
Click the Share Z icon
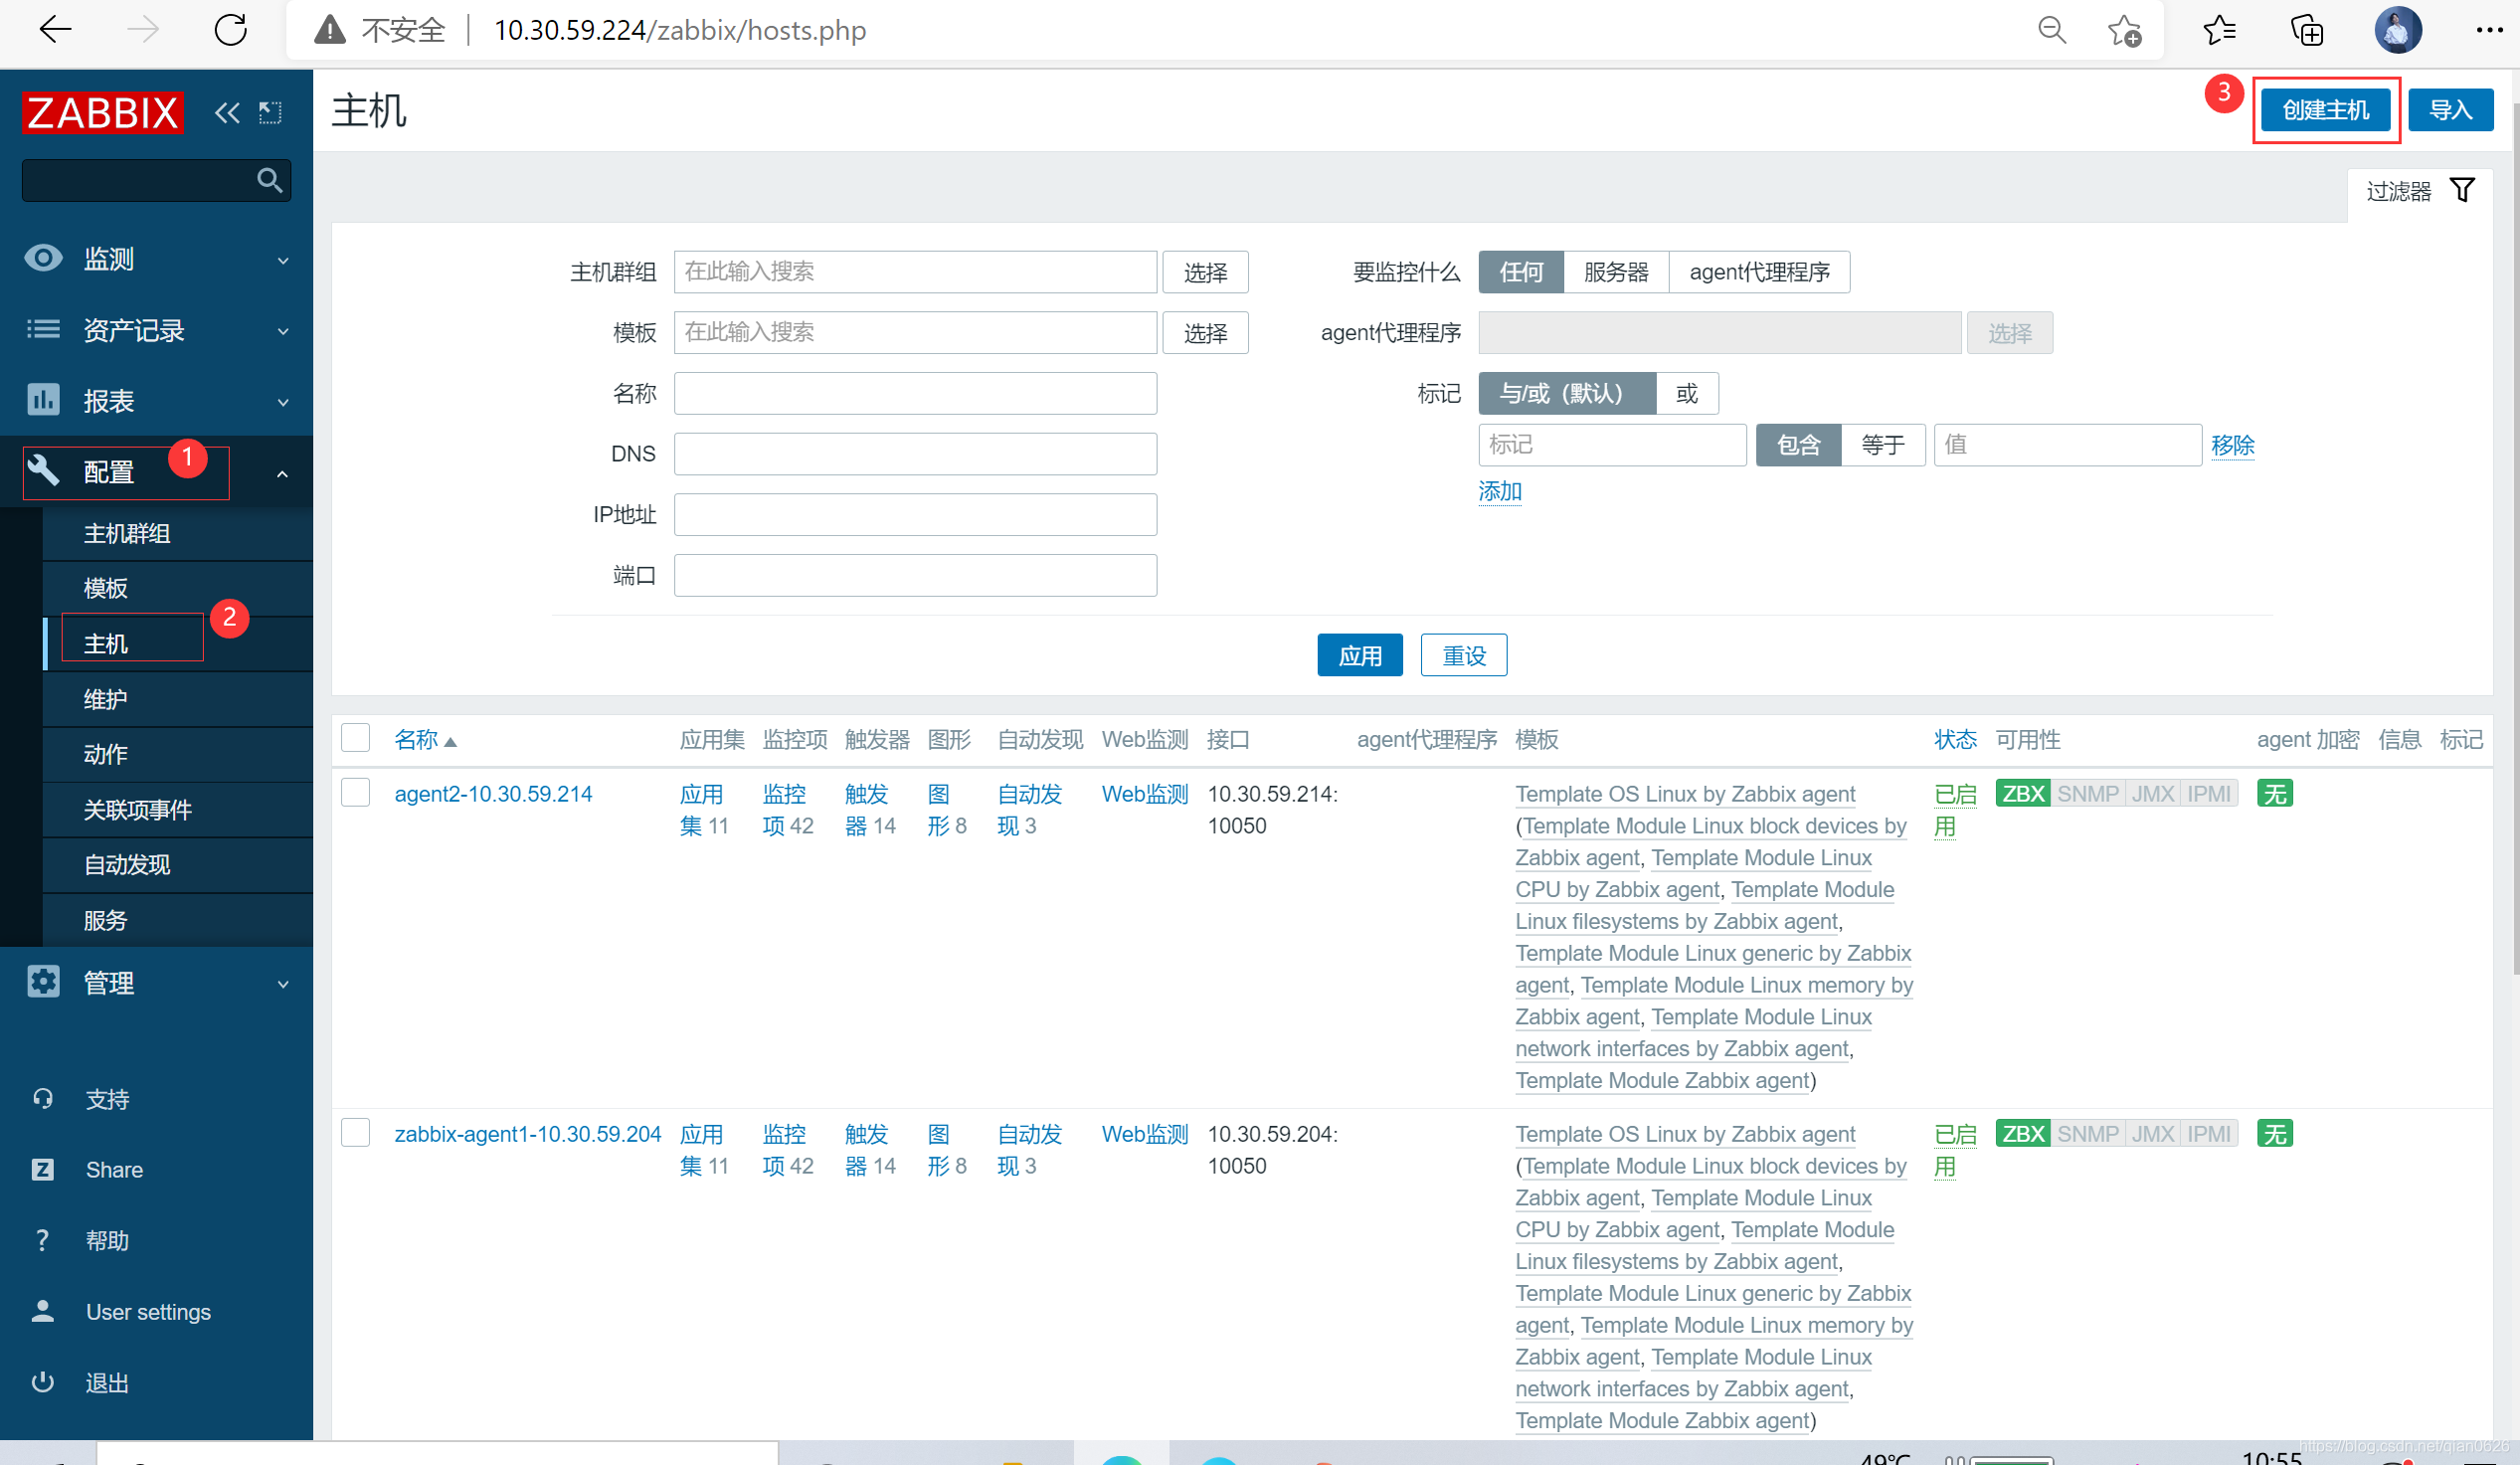[x=42, y=1169]
